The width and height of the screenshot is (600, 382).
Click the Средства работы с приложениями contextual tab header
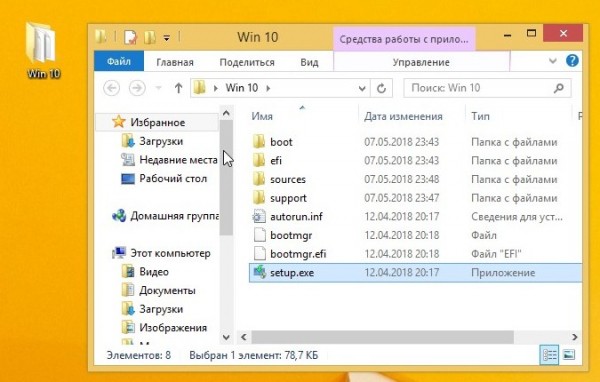tap(404, 39)
